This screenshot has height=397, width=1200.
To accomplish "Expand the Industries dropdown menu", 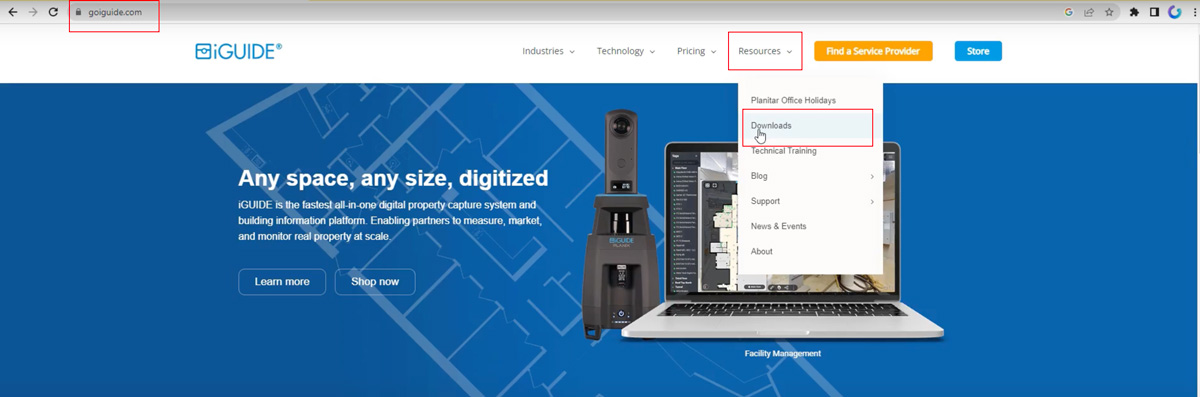I will (548, 51).
